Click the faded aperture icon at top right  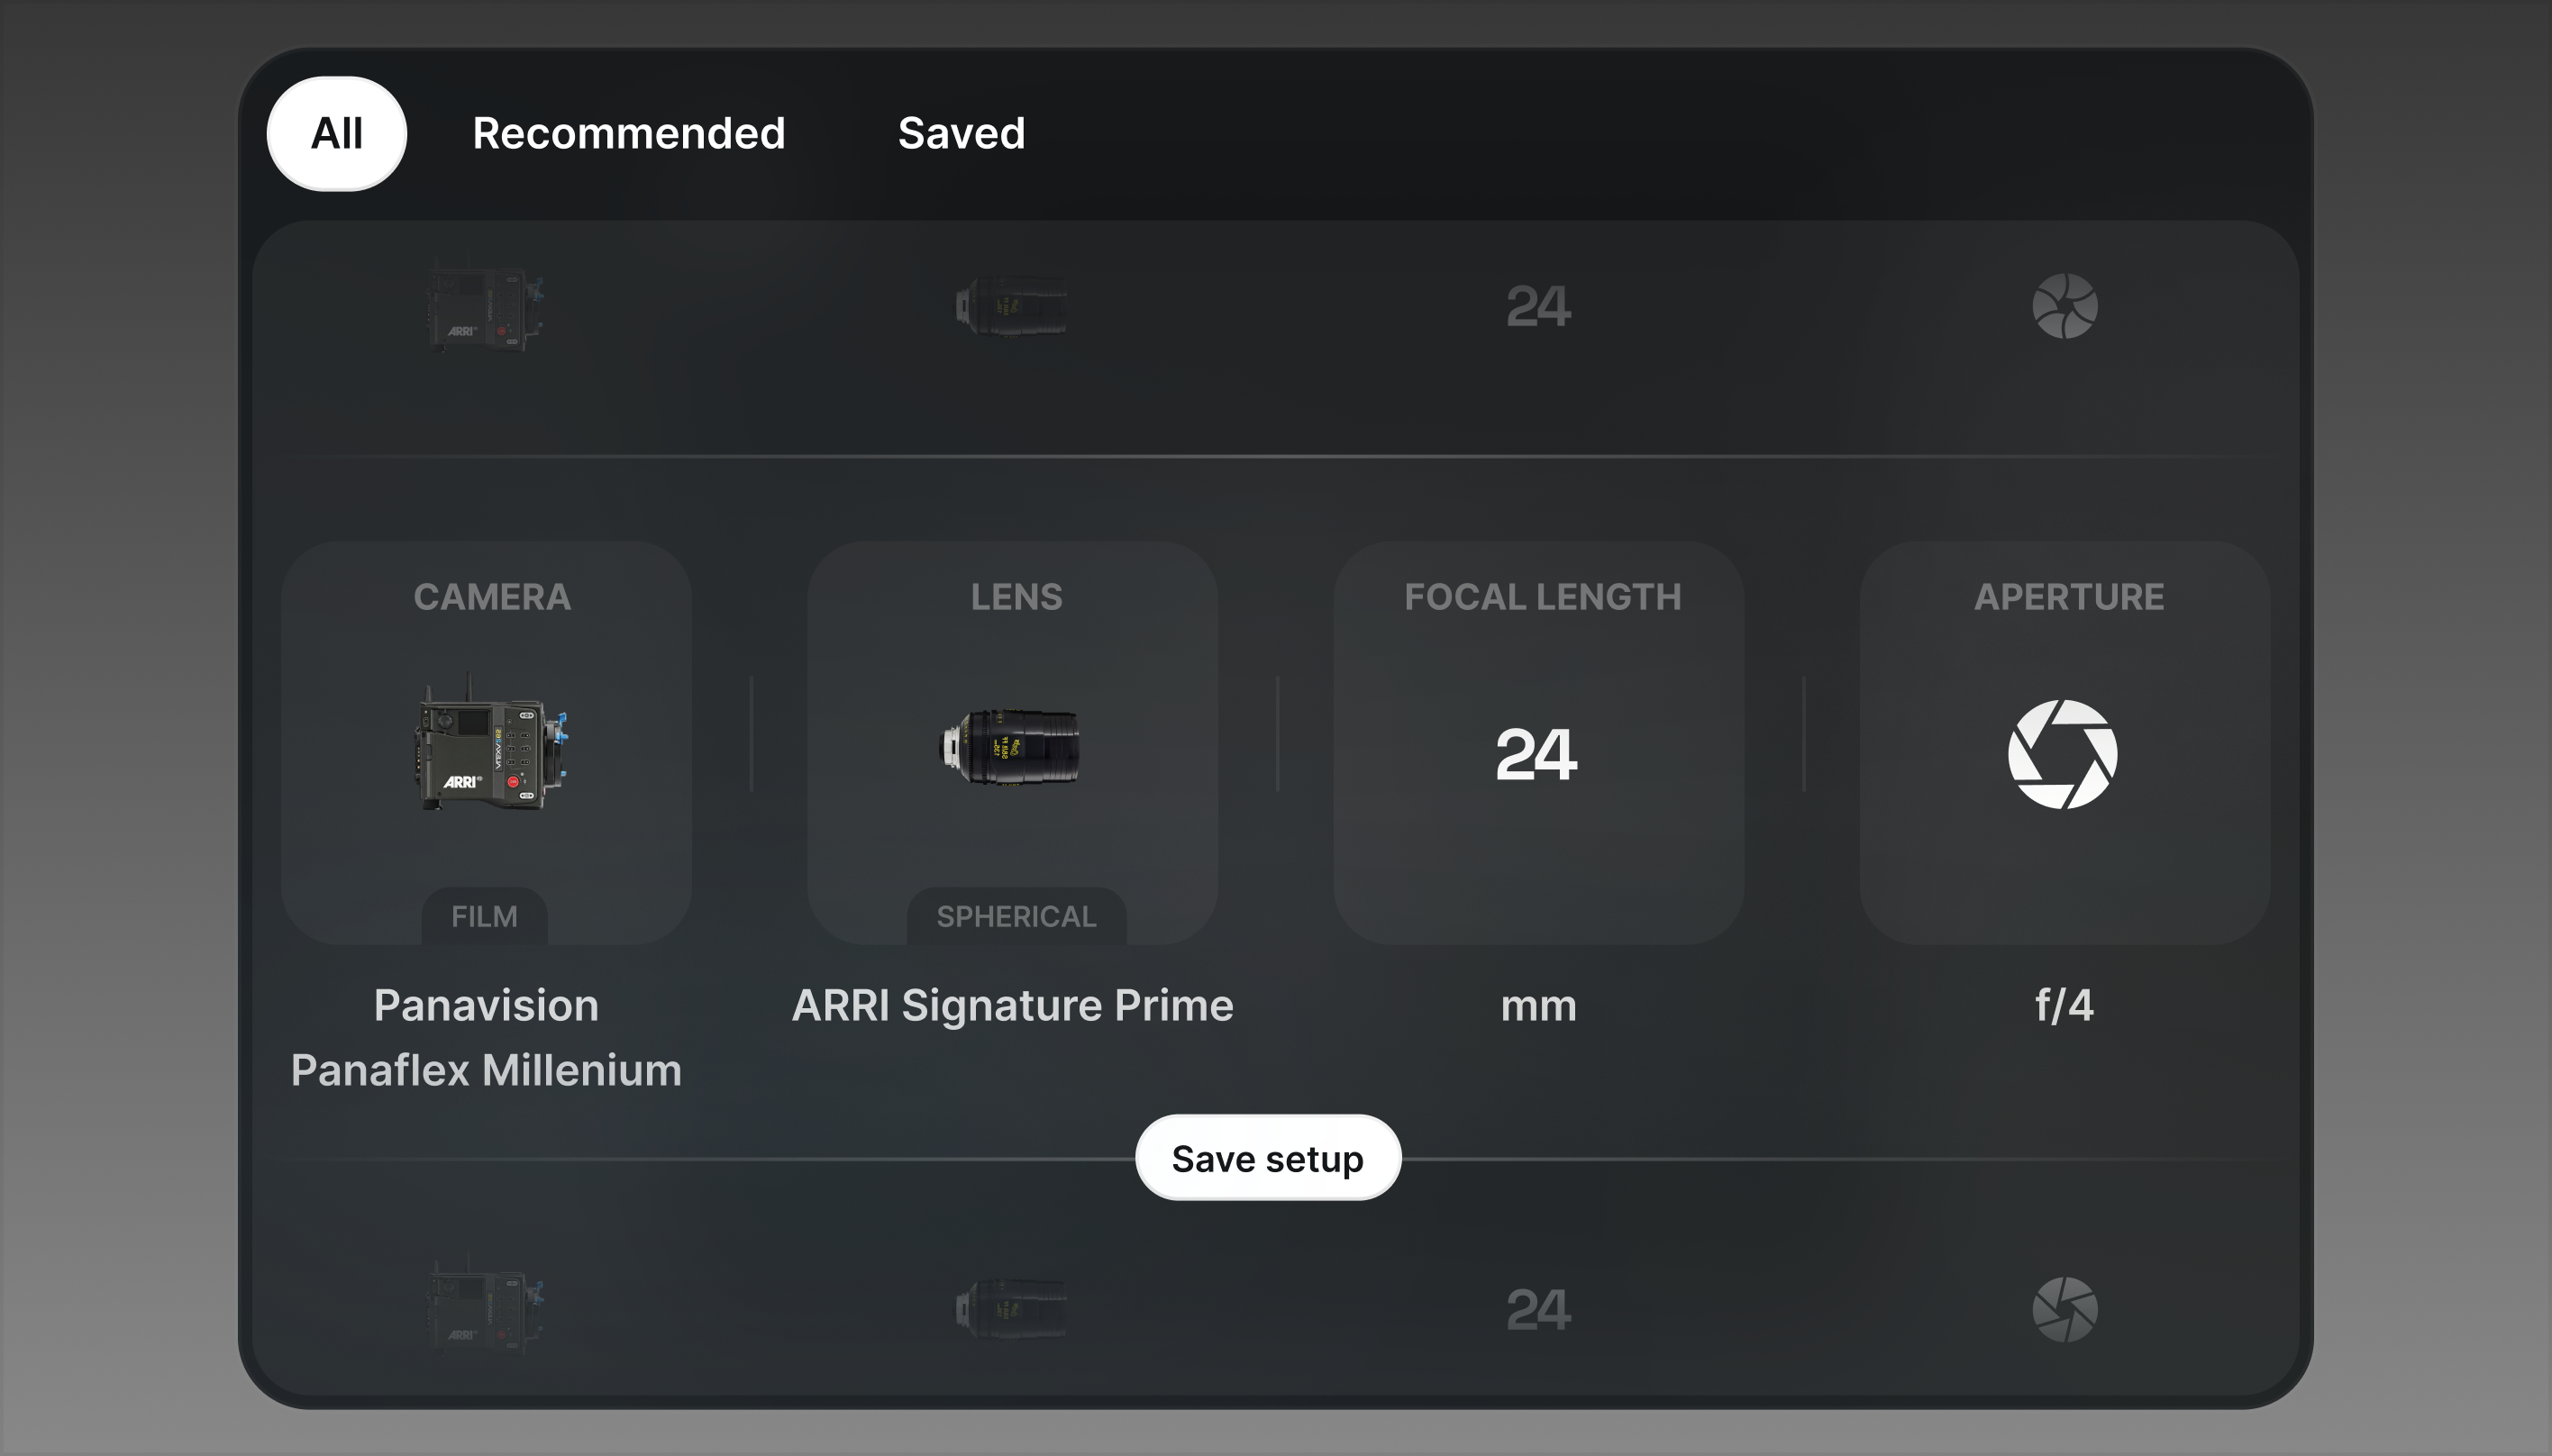(2065, 308)
